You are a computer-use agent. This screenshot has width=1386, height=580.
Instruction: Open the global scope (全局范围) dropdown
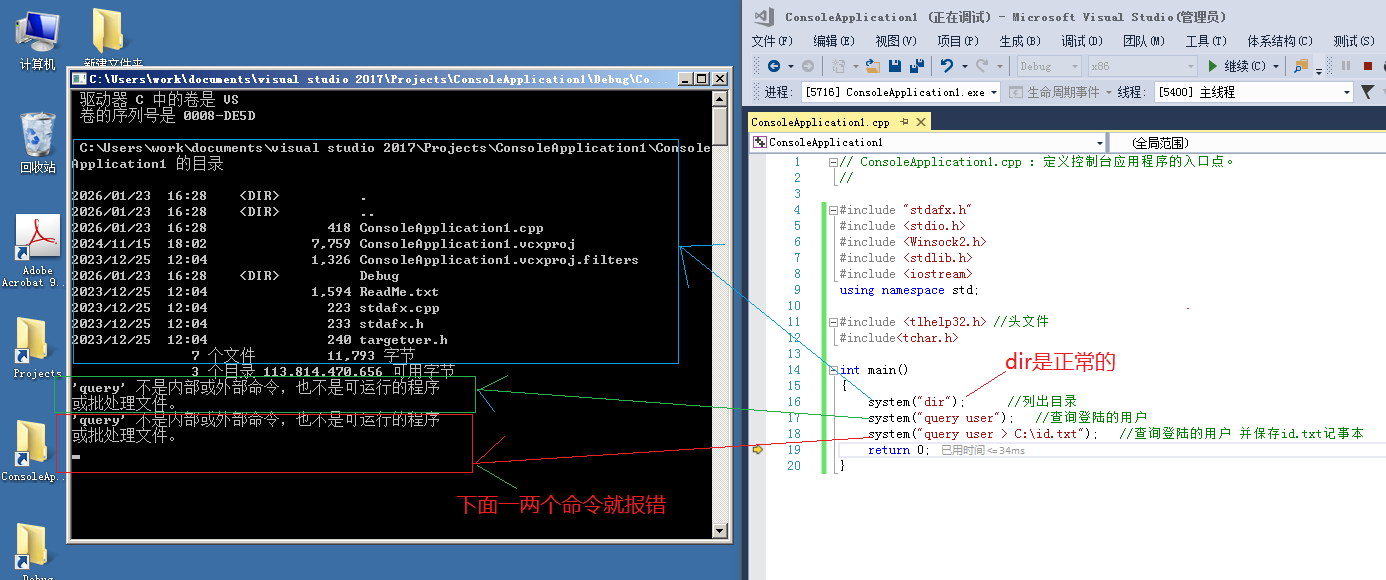click(1247, 143)
